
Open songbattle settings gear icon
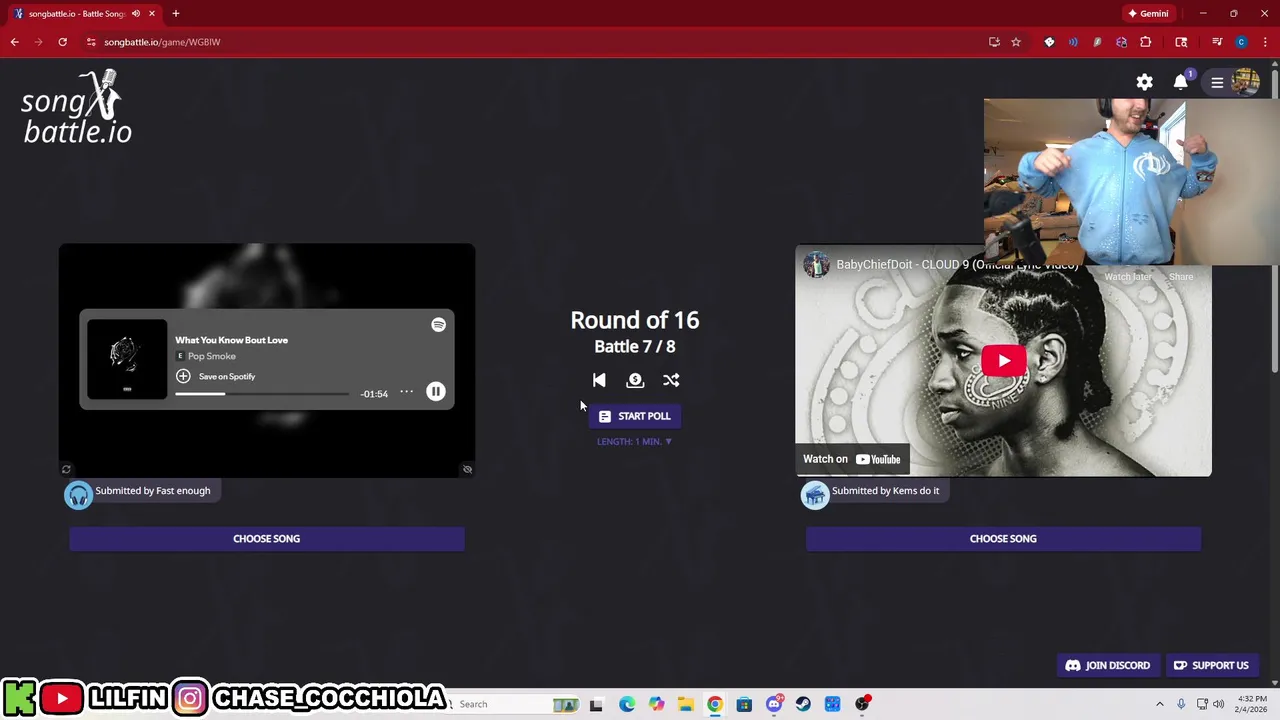tap(1144, 82)
